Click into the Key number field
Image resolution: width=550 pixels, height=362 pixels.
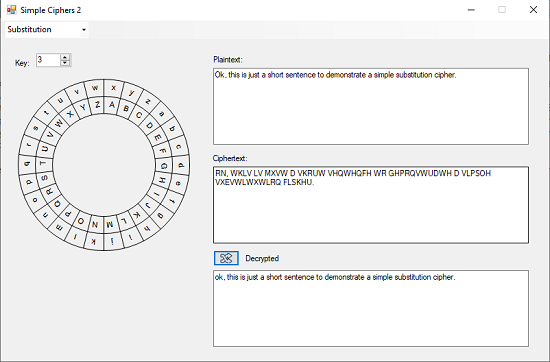pos(49,60)
